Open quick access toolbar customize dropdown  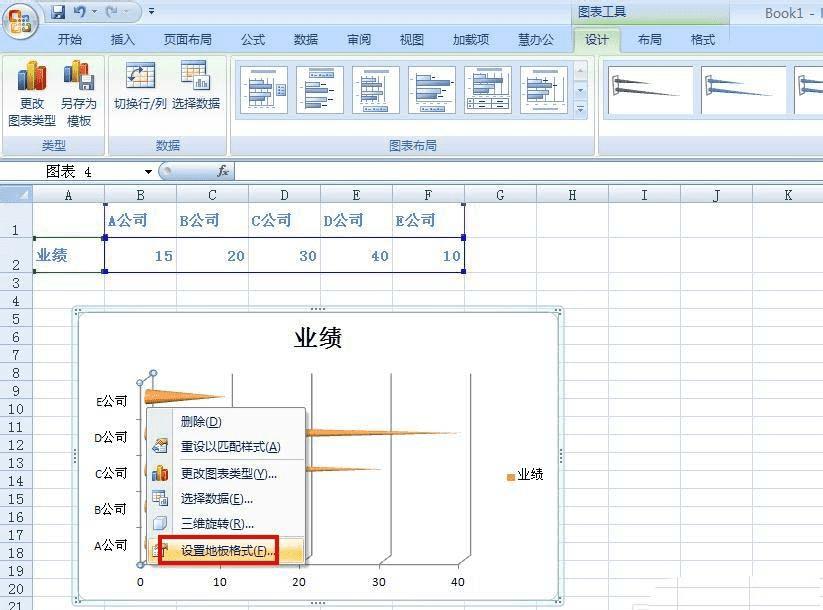(151, 11)
